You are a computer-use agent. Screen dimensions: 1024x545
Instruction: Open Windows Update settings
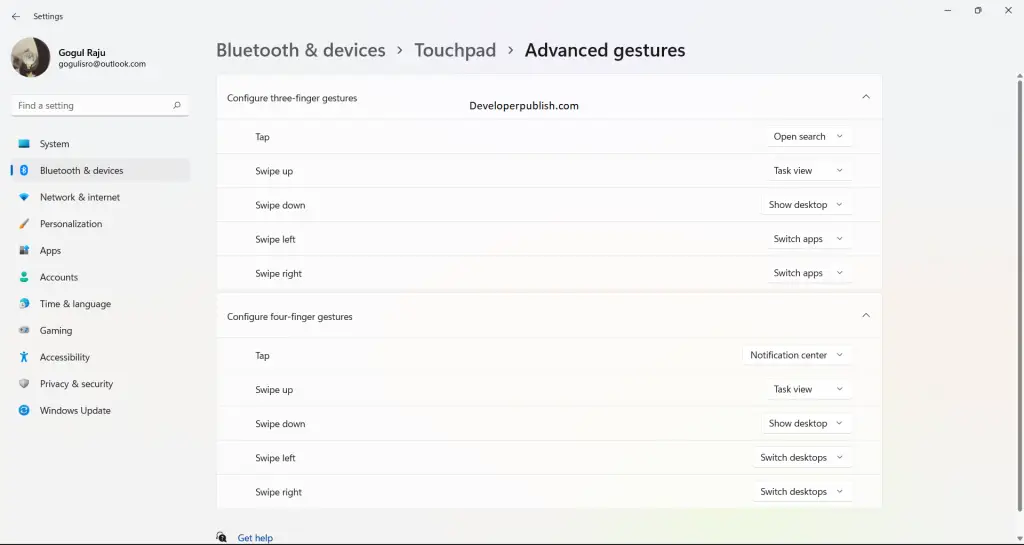click(x=100, y=411)
